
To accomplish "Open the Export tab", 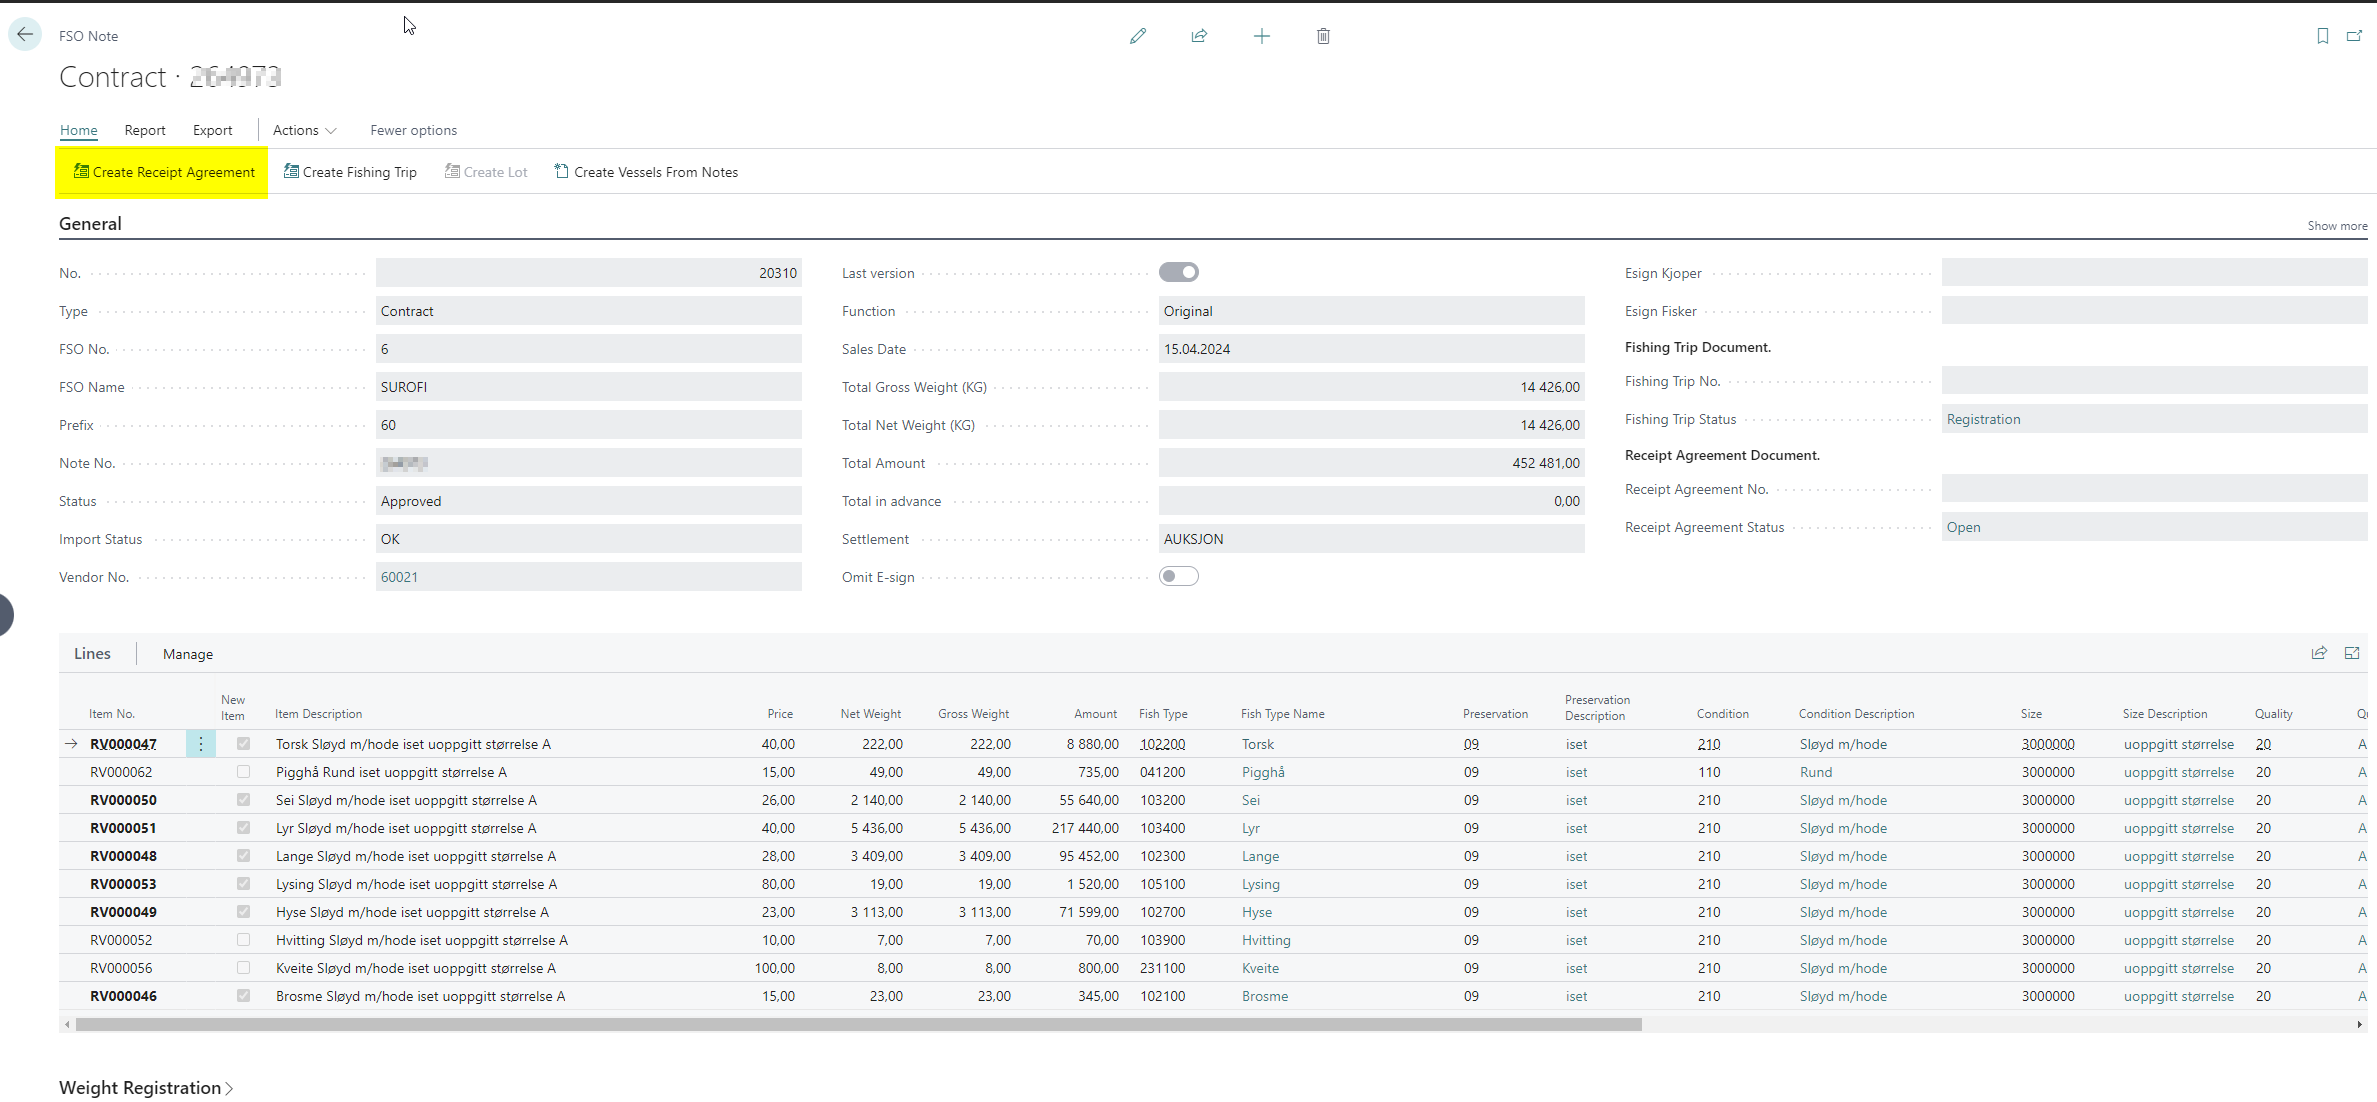I will [212, 130].
